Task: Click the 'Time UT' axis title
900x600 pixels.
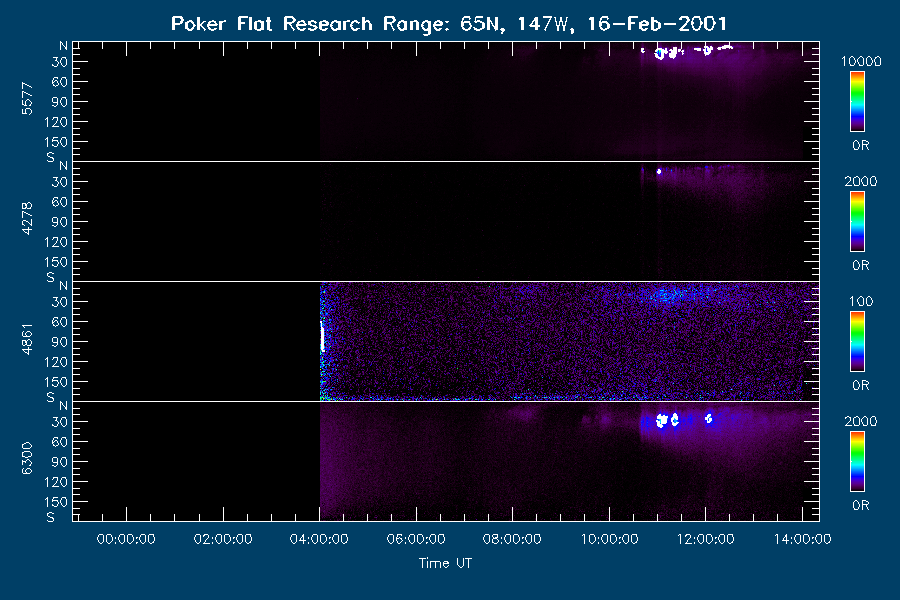Action: [445, 563]
